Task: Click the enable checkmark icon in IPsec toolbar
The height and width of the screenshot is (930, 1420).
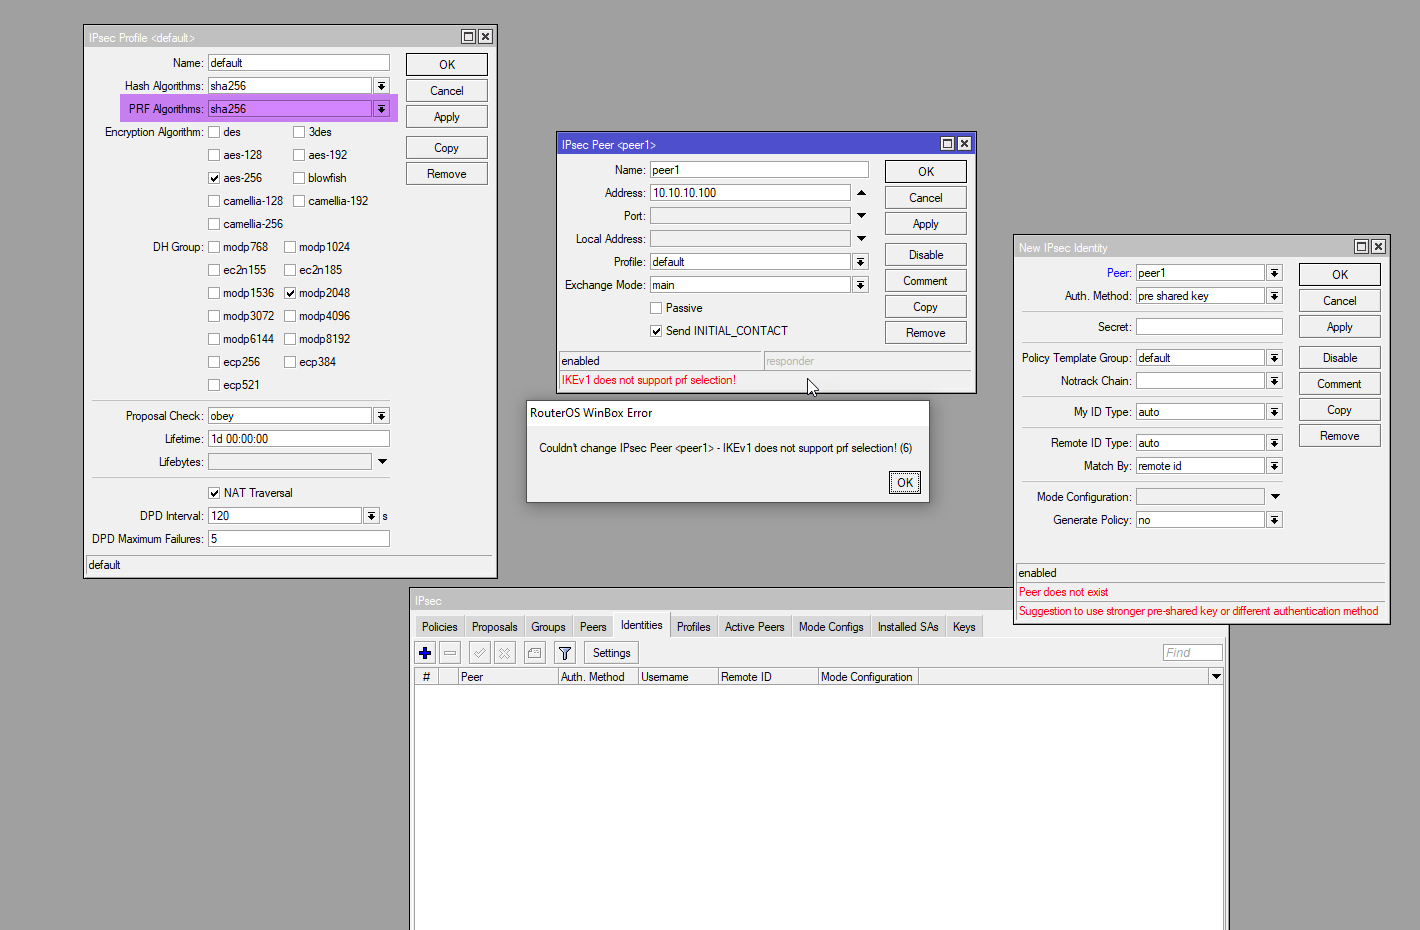Action: pos(480,653)
